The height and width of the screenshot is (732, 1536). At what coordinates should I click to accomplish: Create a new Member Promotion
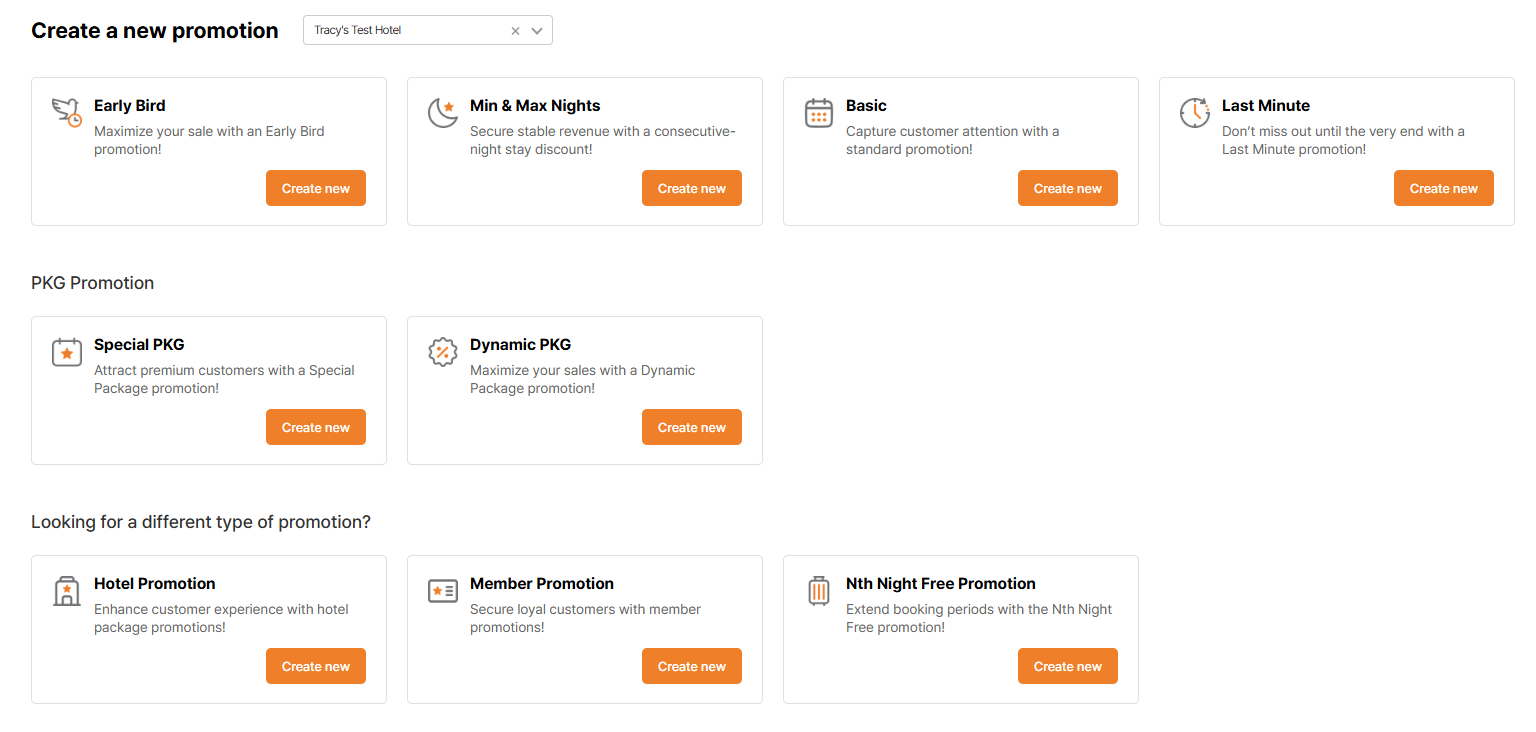692,667
